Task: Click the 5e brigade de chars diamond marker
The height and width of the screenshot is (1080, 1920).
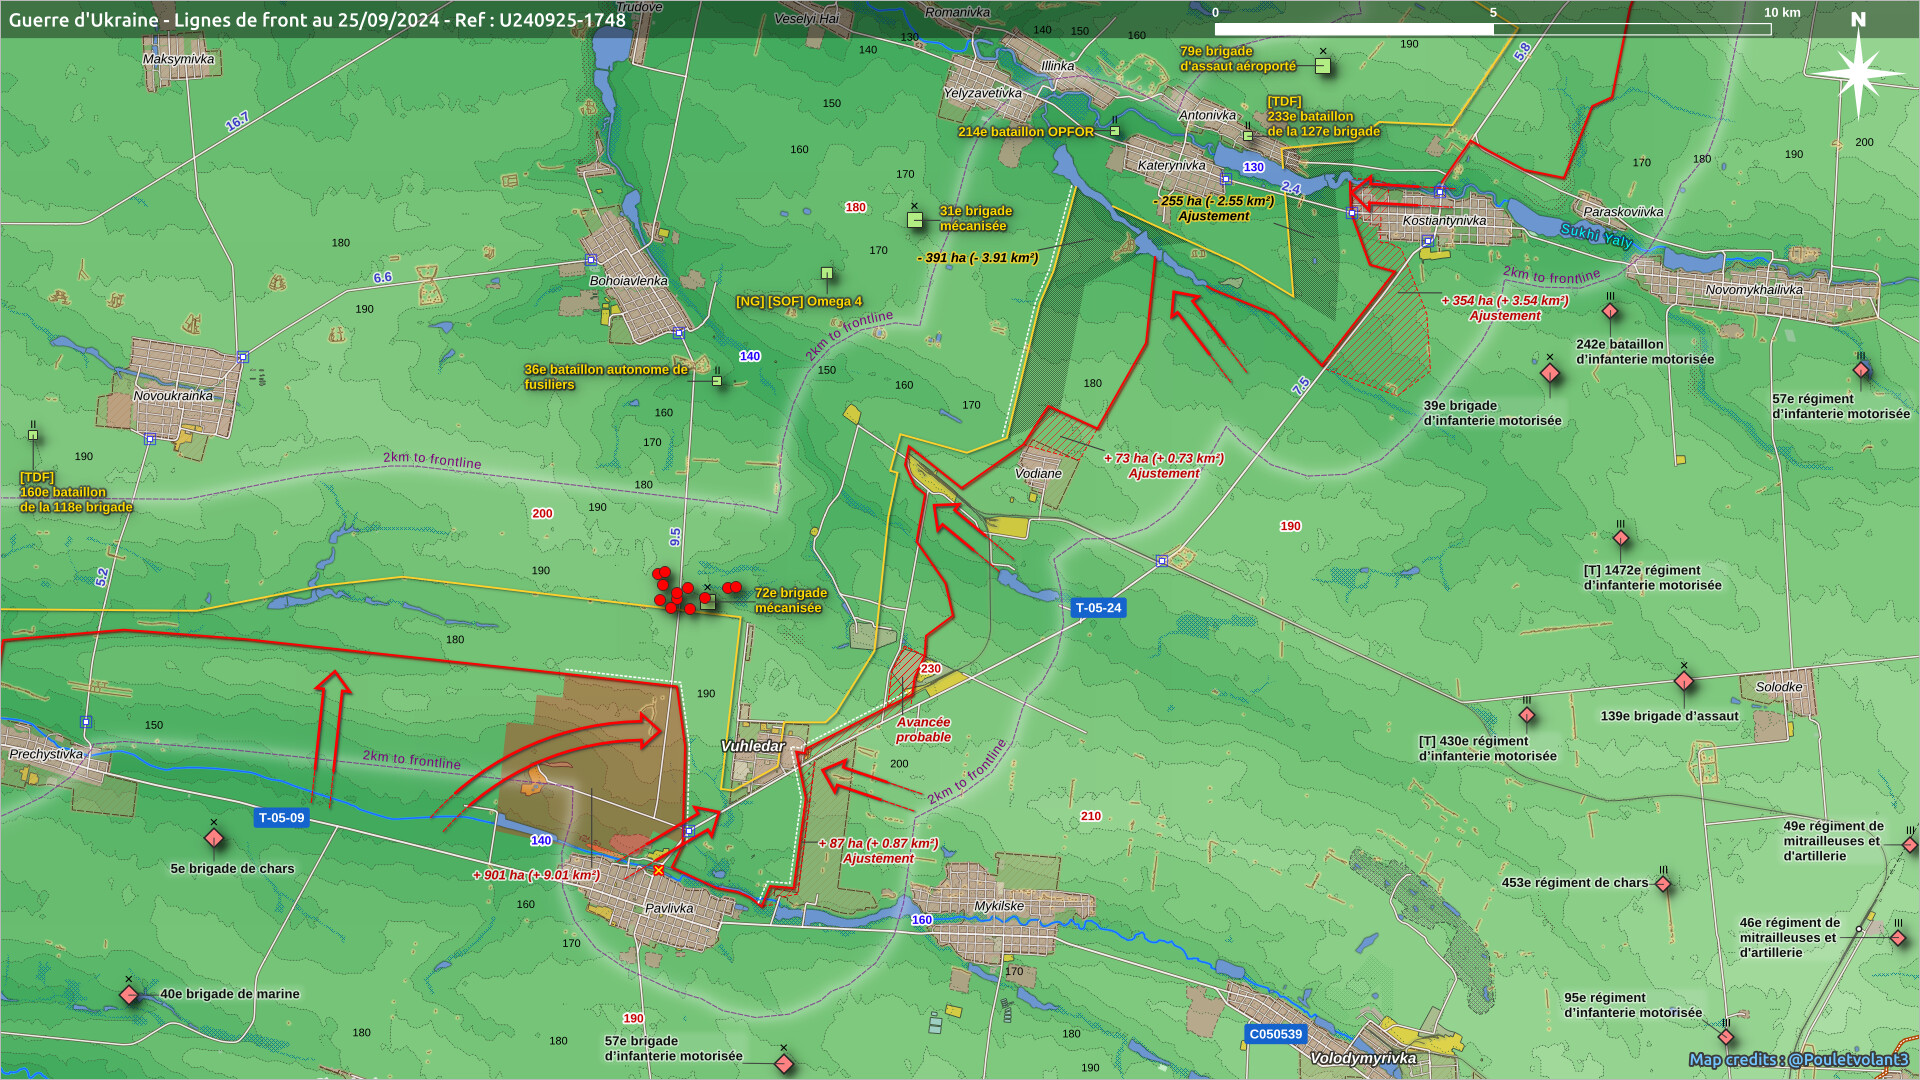Action: [x=213, y=838]
